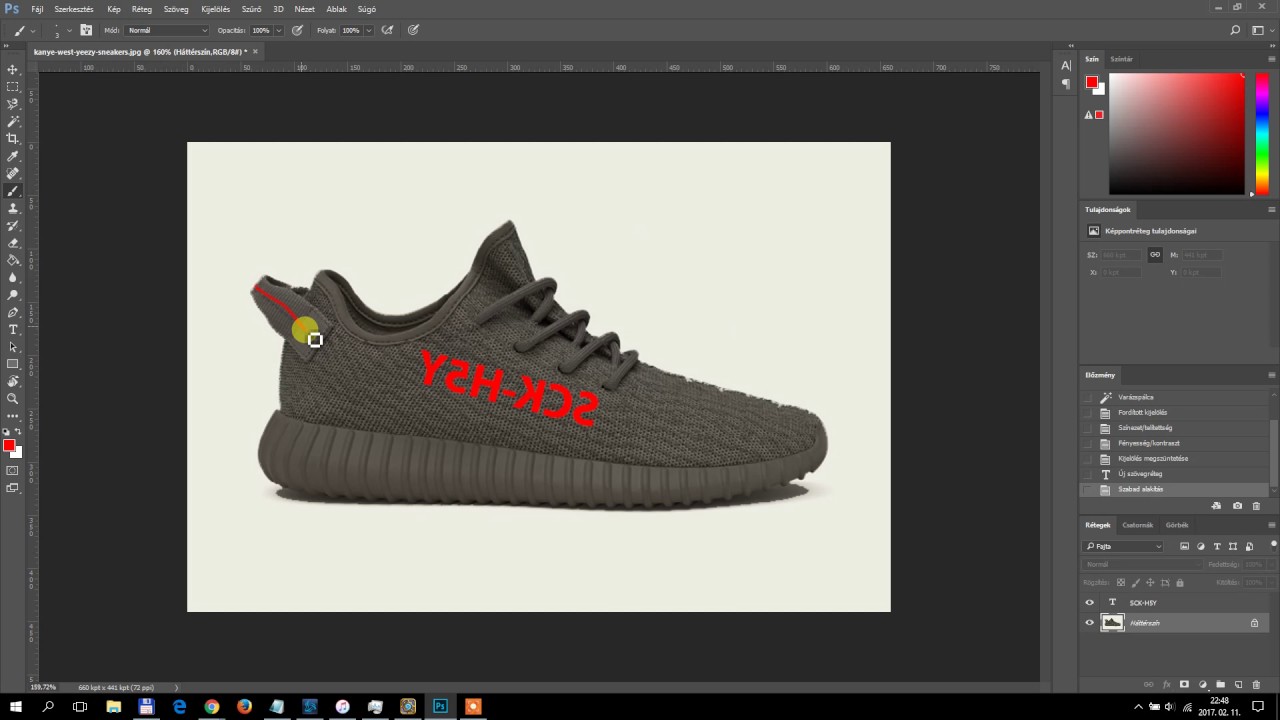Viewport: 1280px width, 720px height.
Task: Toggle layer filtering switch
Action: pos(1274,545)
